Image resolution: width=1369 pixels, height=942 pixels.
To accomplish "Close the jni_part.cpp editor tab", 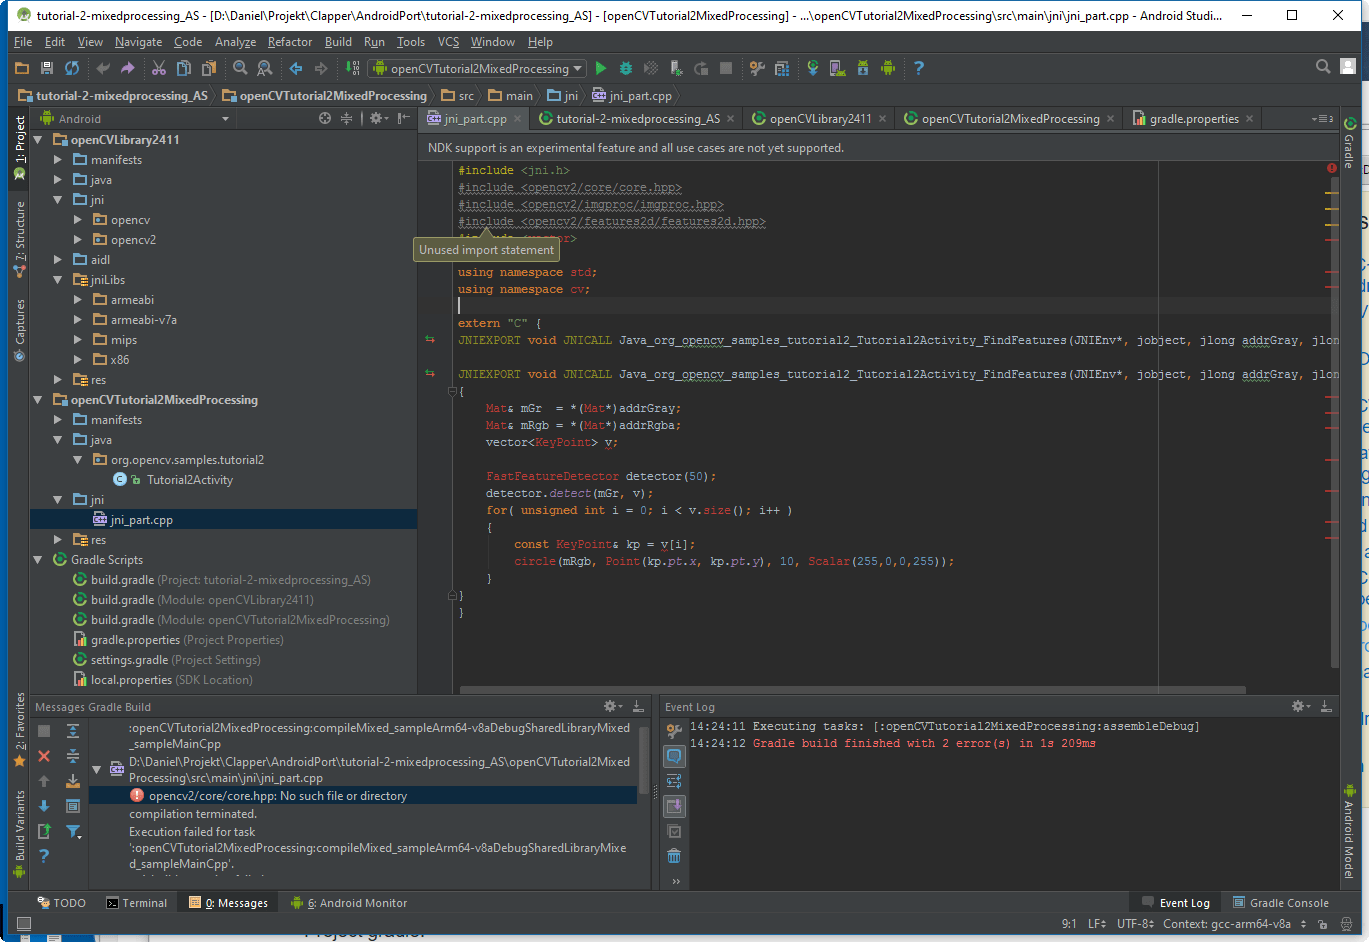I will pos(518,119).
